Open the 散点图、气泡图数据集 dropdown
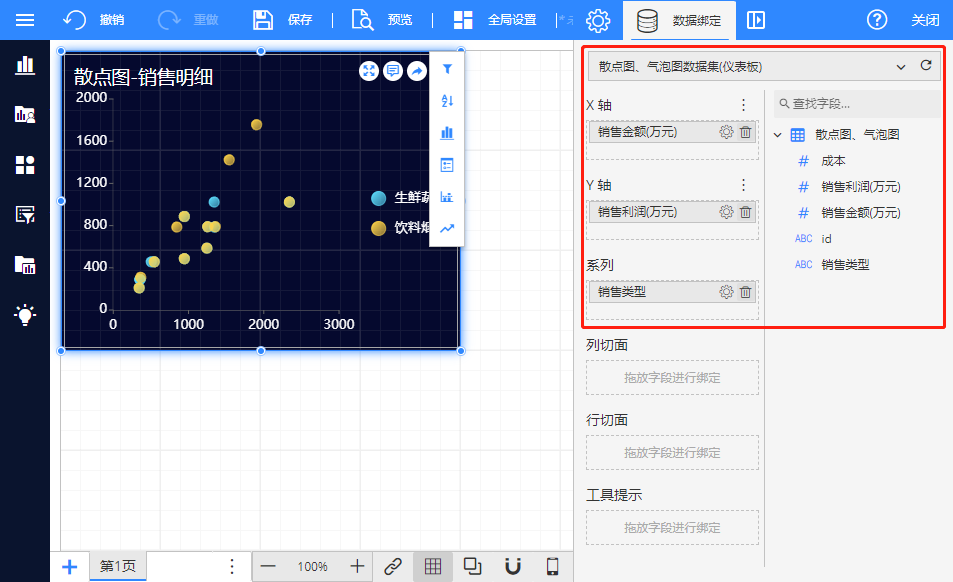The height and width of the screenshot is (582, 953). pos(751,66)
